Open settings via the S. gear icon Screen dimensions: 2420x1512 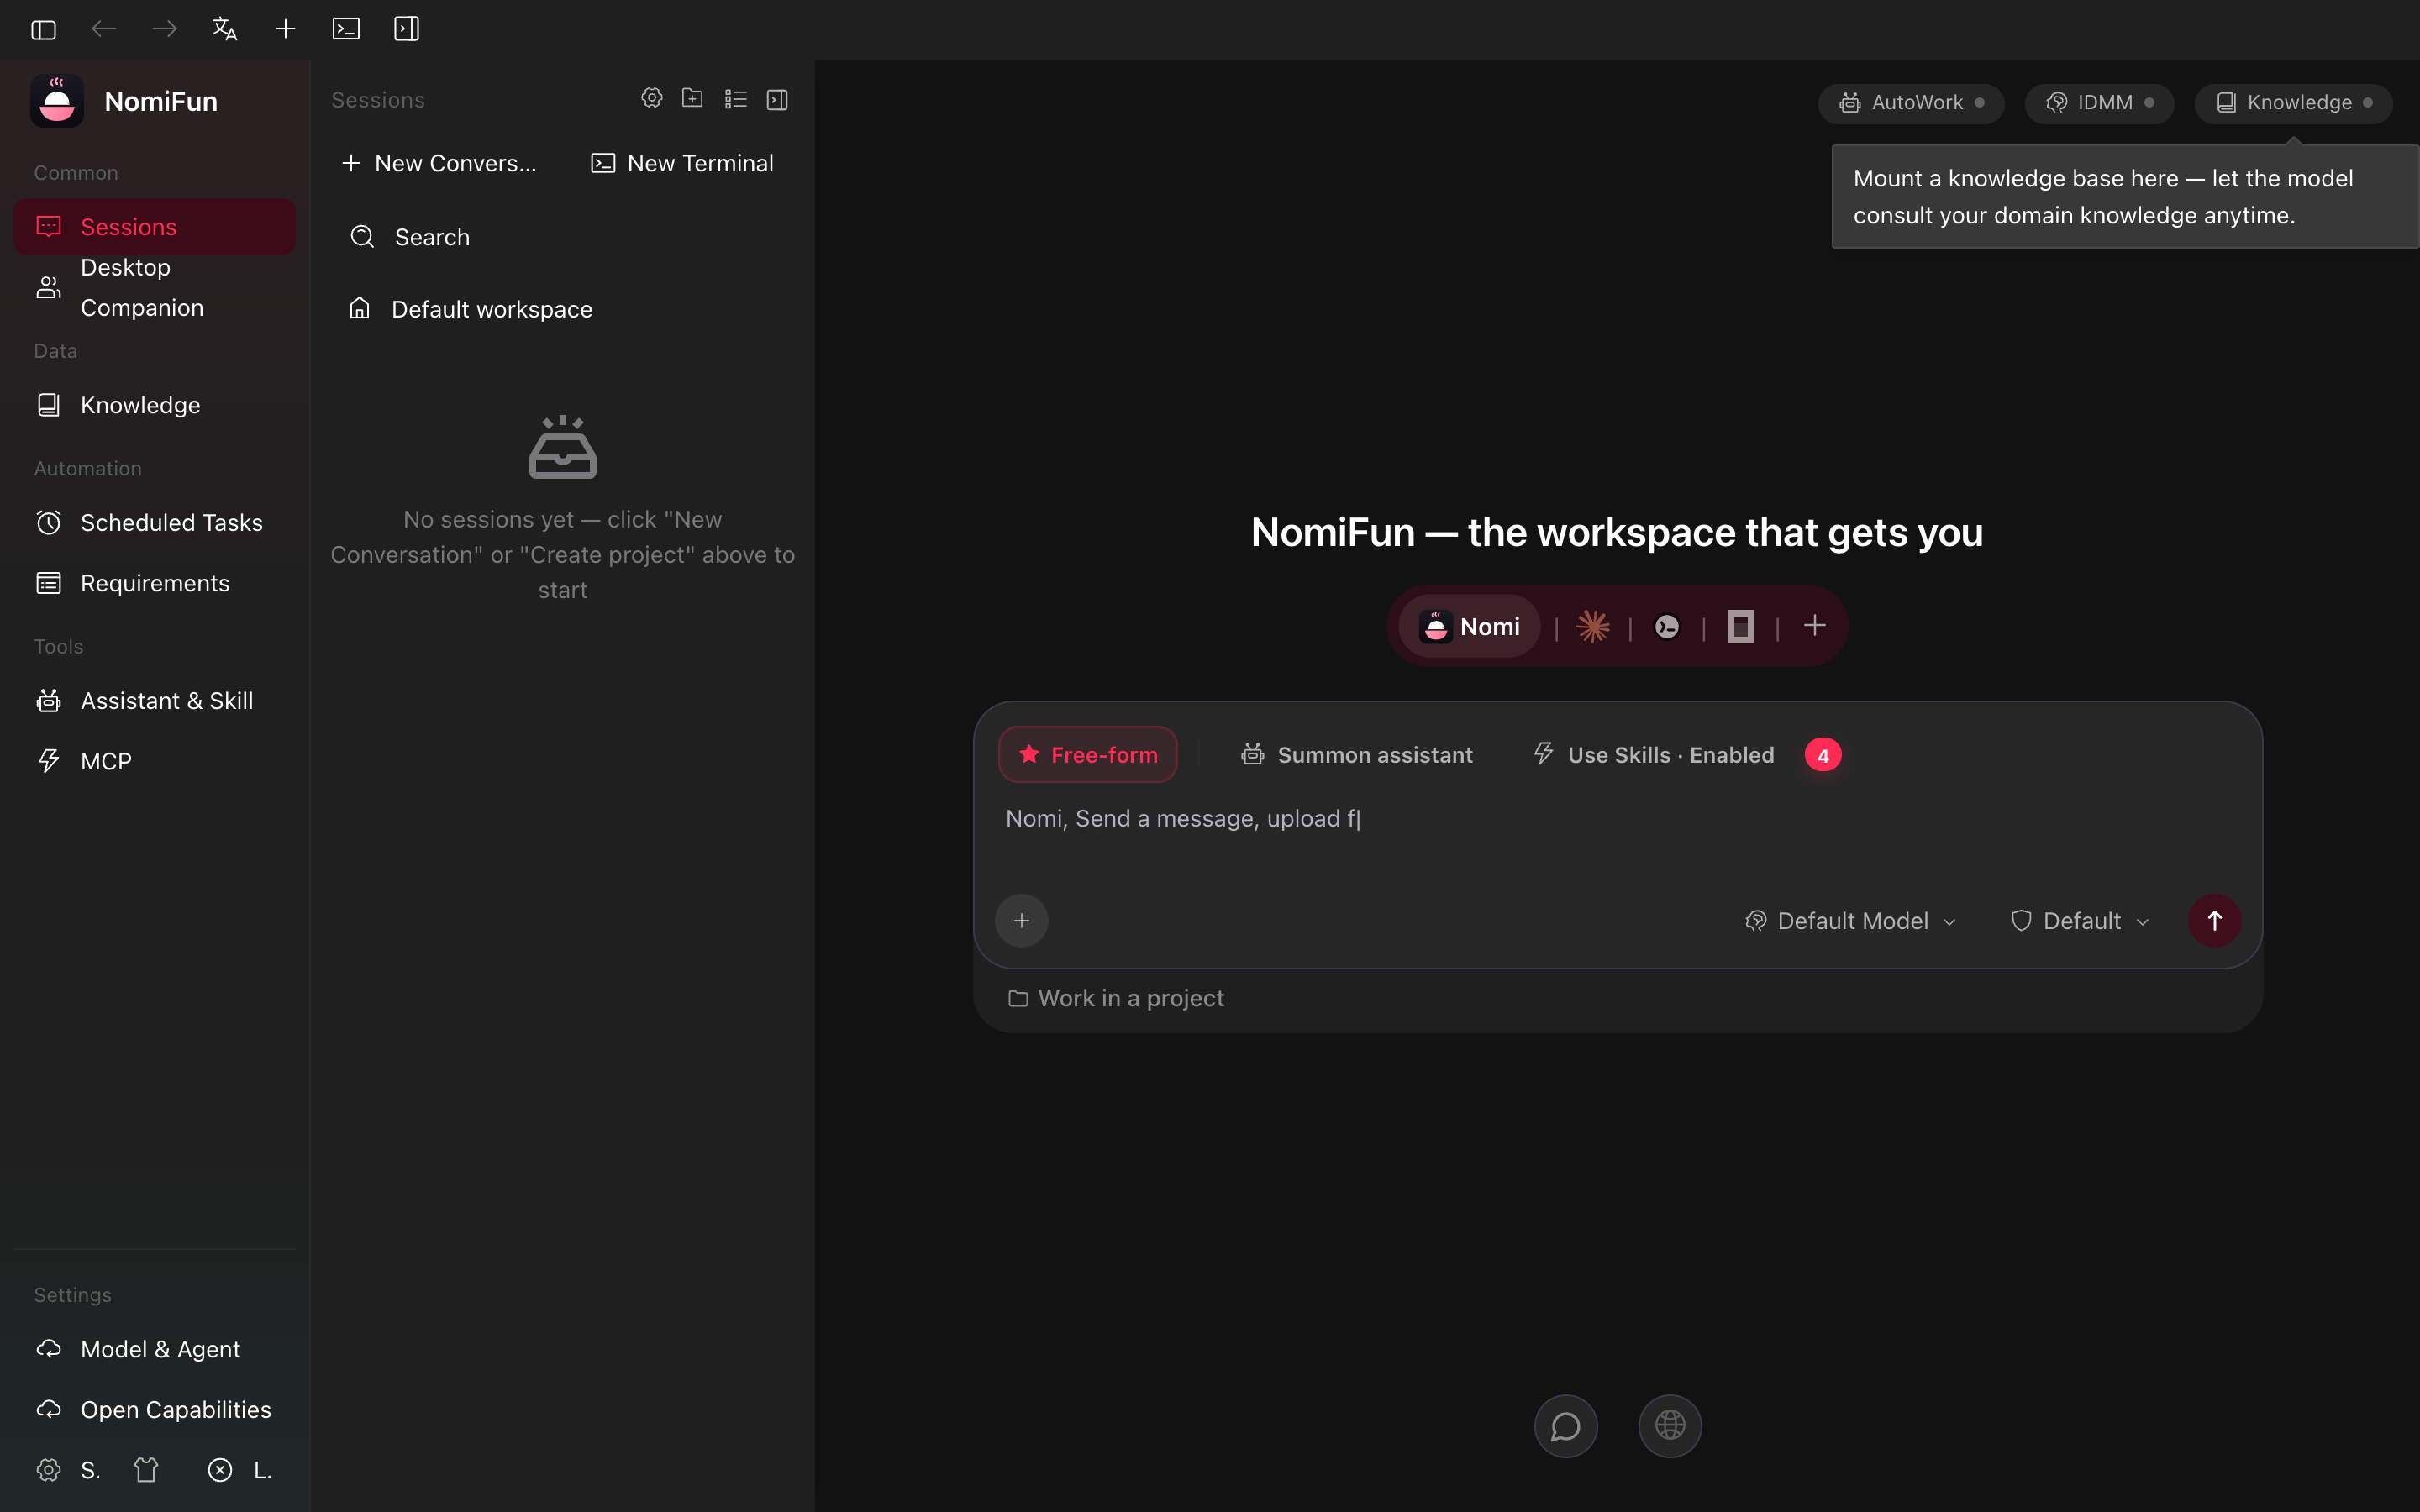click(x=49, y=1470)
